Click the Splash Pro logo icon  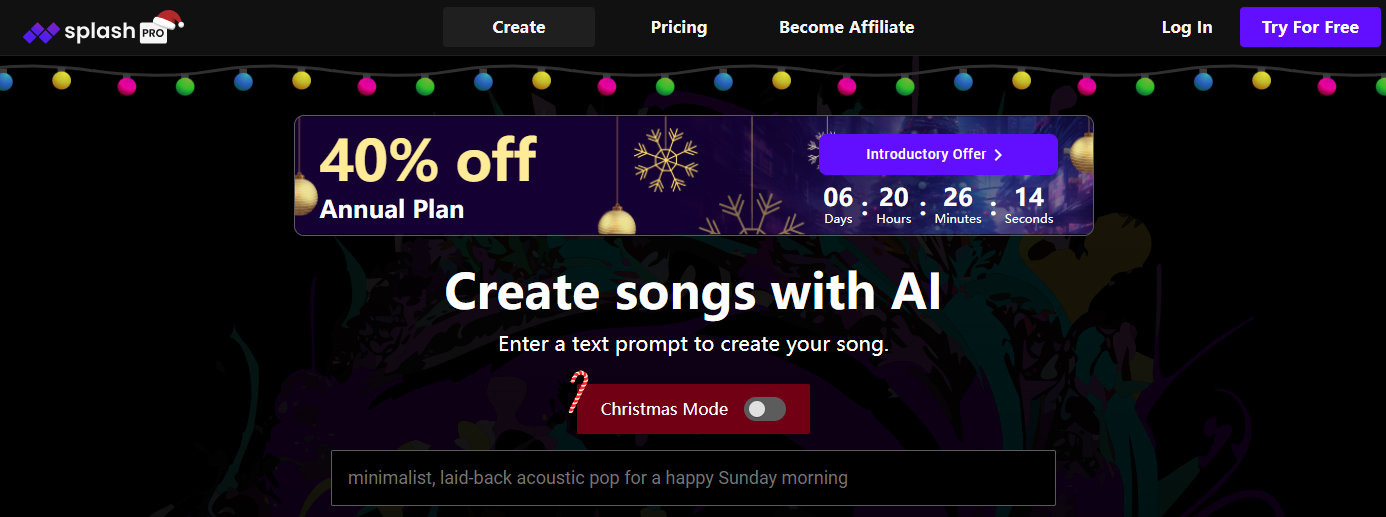tap(42, 32)
